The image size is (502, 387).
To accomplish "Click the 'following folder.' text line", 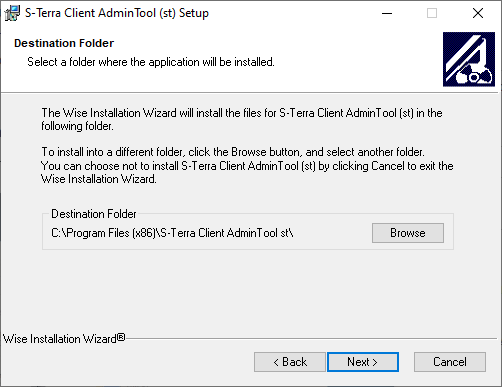I will pos(77,126).
